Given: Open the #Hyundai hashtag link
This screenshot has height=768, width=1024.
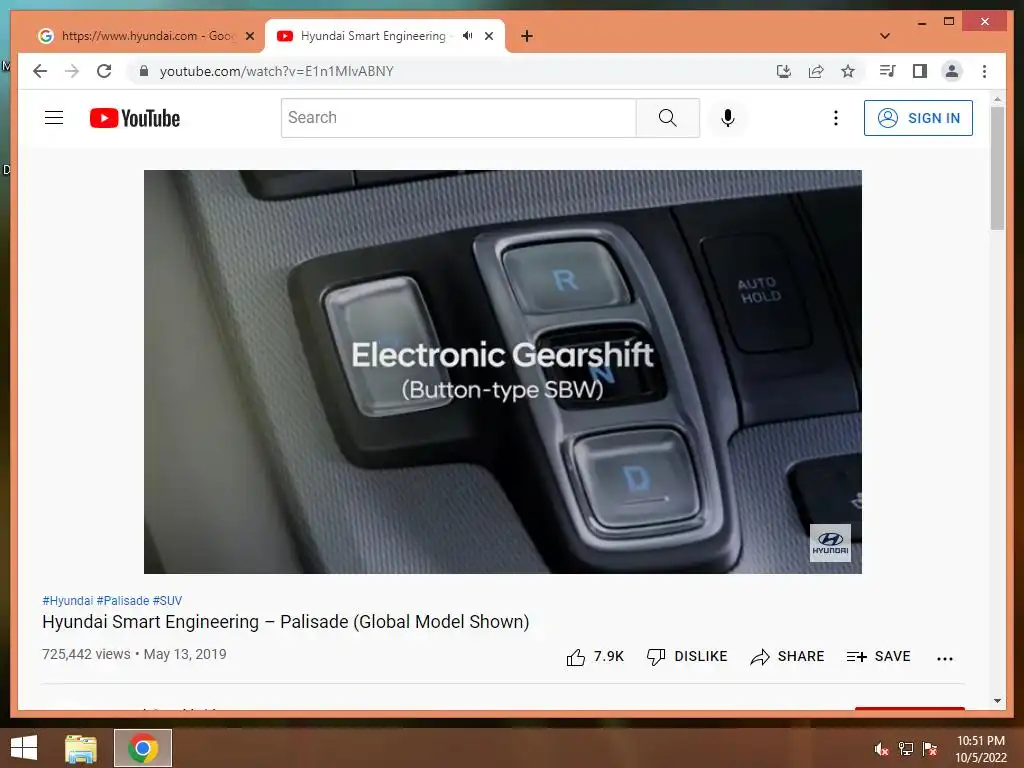Looking at the screenshot, I should click(67, 601).
